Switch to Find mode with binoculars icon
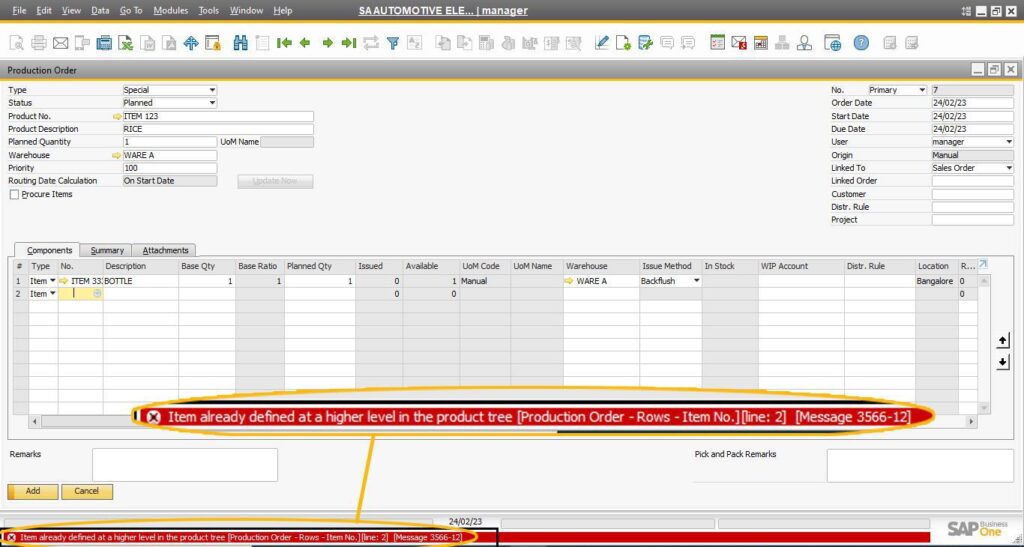This screenshot has height=547, width=1024. tap(240, 43)
